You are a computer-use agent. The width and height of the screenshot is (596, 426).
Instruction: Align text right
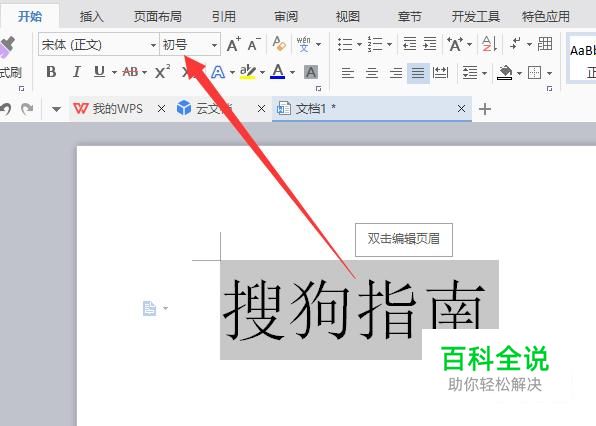tap(396, 73)
